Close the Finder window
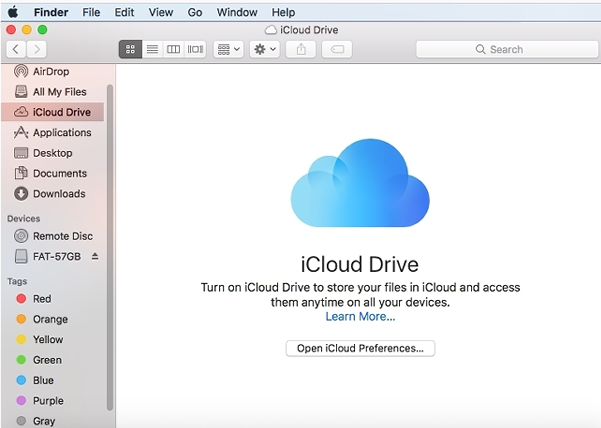 11,30
